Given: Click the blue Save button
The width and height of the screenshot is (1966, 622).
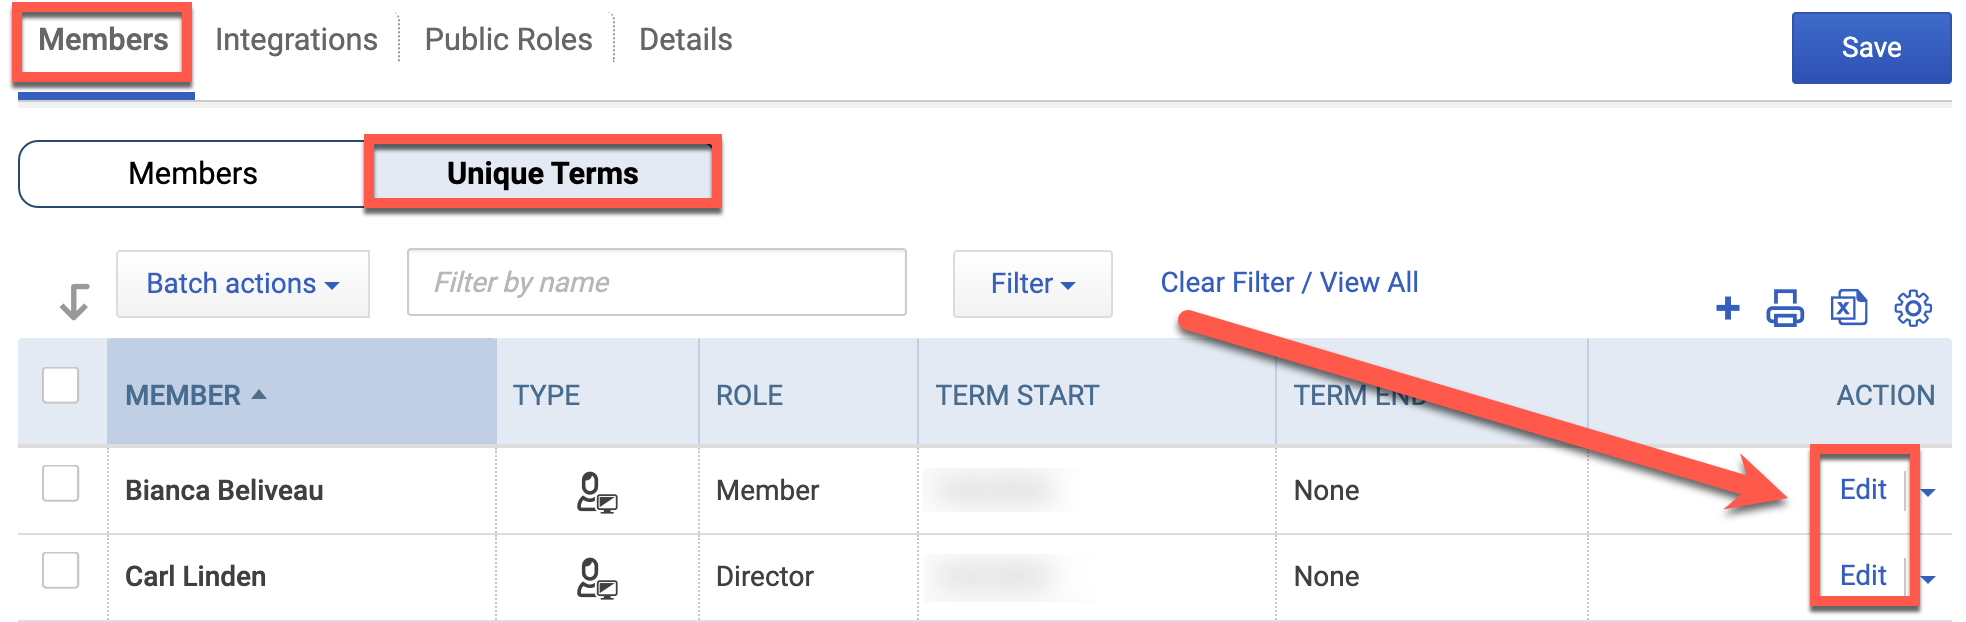Looking at the screenshot, I should tap(1871, 47).
